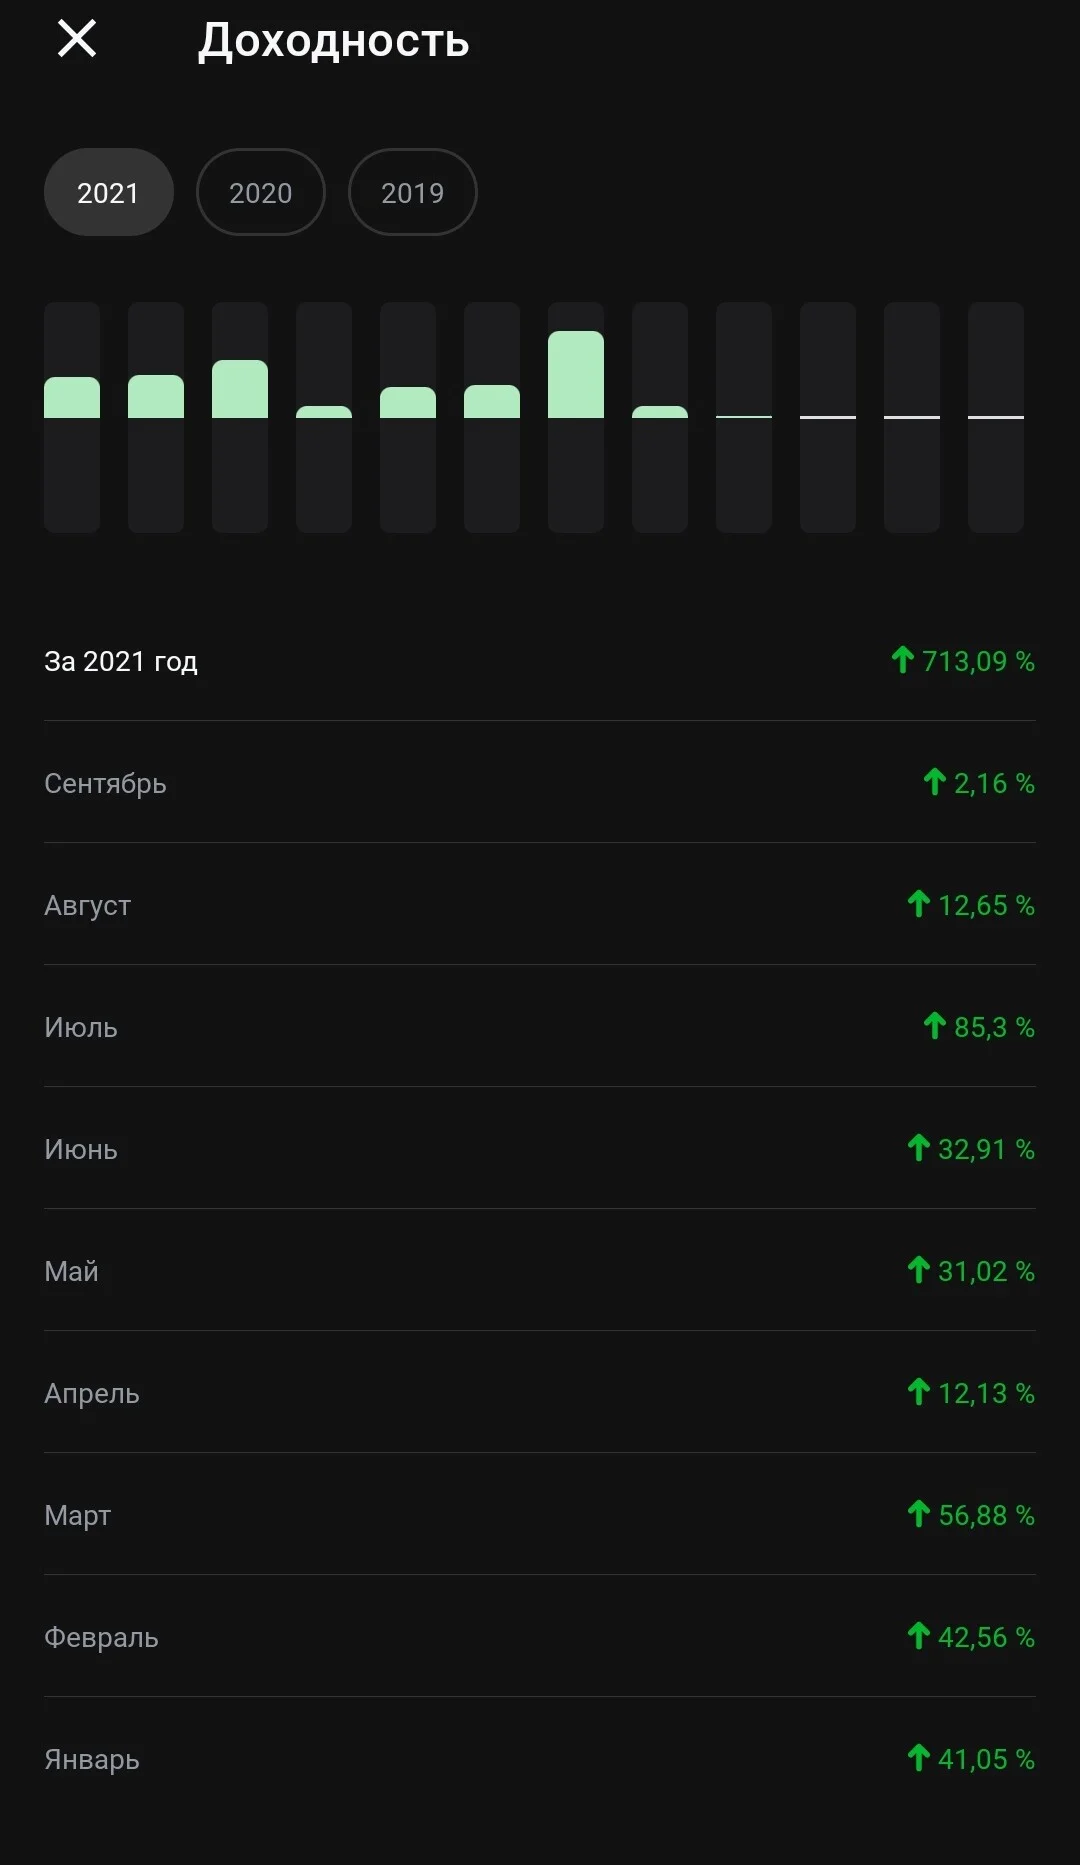Click the green arrow beside 85,3 %
Image resolution: width=1080 pixels, height=1865 pixels.
[934, 1025]
